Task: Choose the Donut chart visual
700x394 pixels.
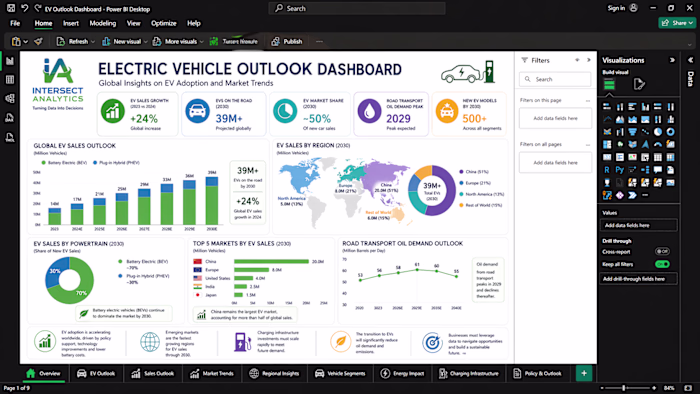Action: coord(671,132)
